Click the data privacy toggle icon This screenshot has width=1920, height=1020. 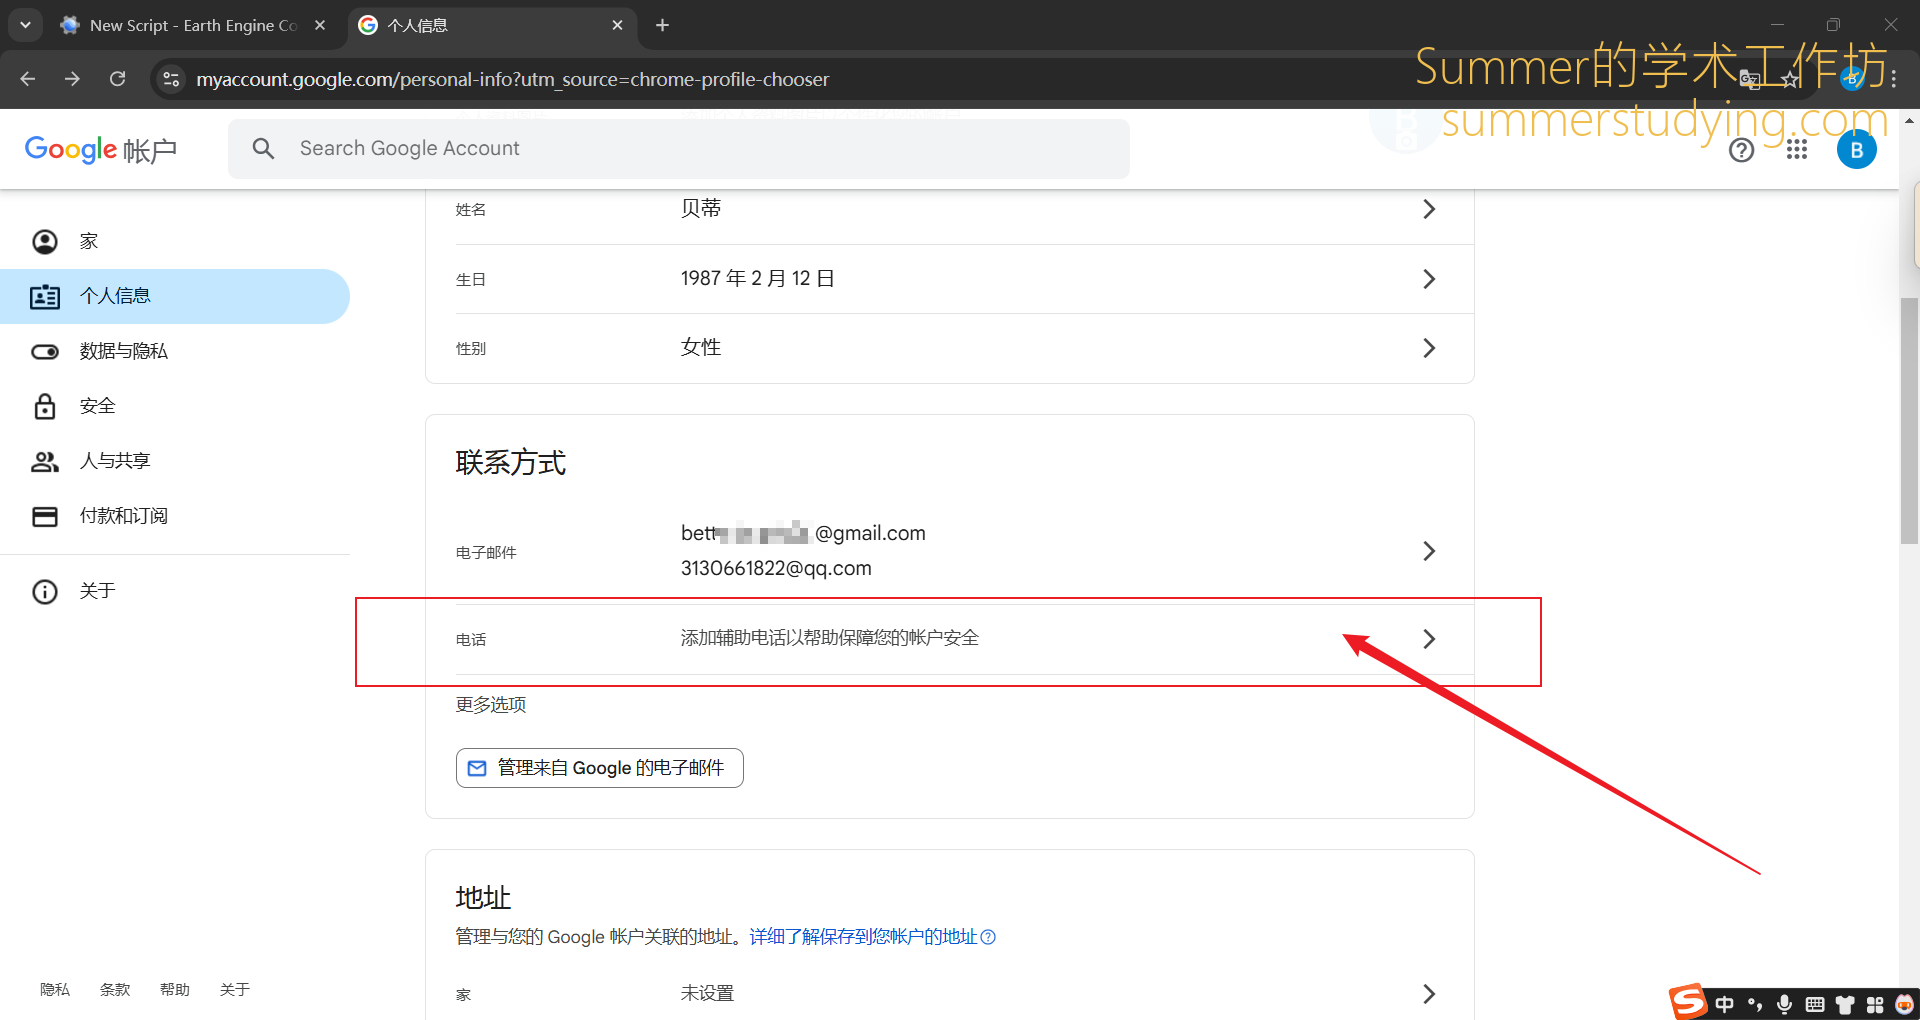45,352
